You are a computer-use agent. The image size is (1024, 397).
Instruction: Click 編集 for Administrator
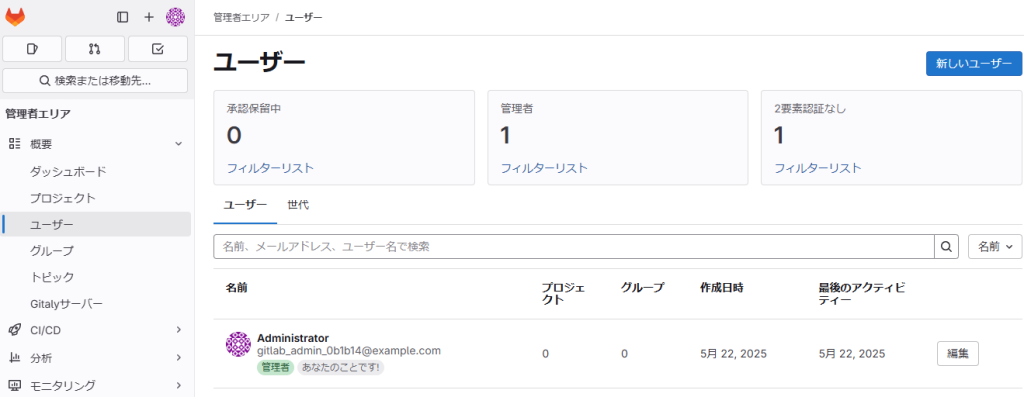[957, 353]
